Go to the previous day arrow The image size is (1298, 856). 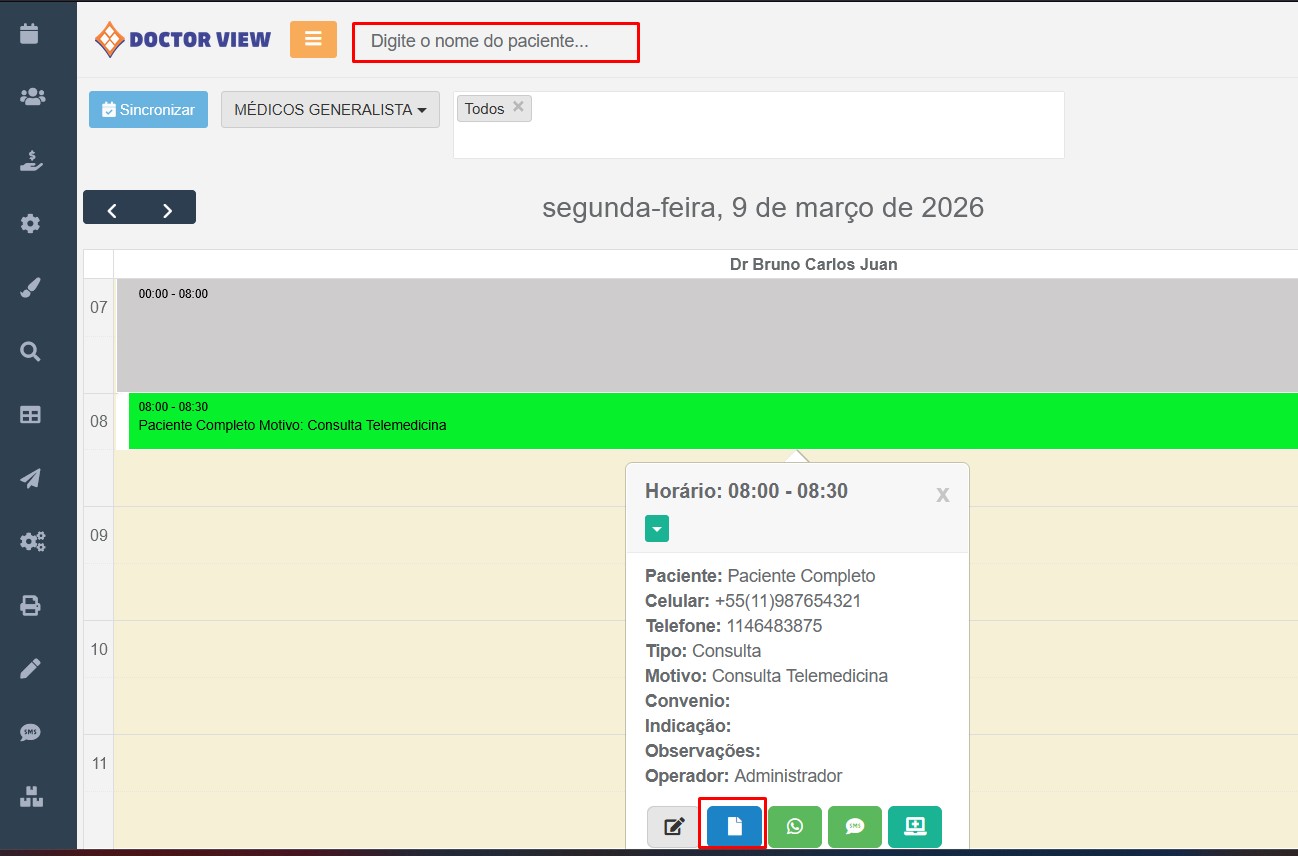tap(112, 210)
